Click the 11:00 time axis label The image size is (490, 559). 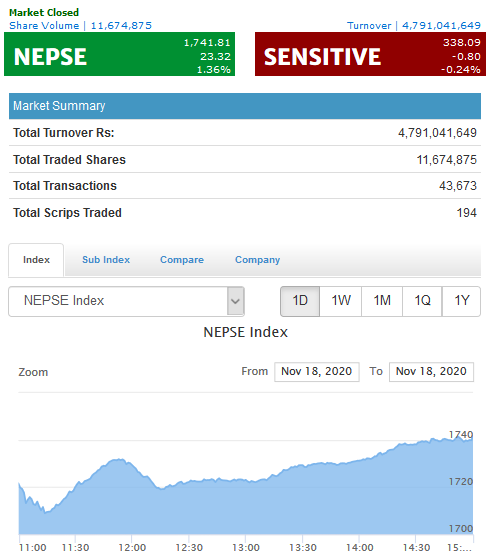click(x=32, y=548)
